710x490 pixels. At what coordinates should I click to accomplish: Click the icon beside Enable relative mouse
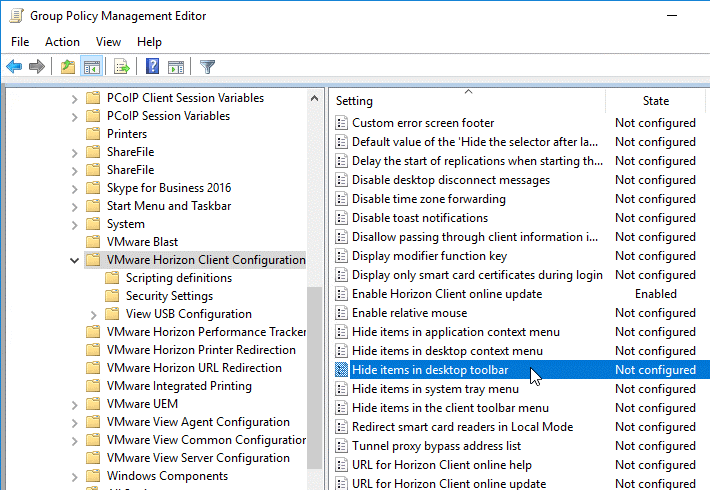tap(341, 313)
